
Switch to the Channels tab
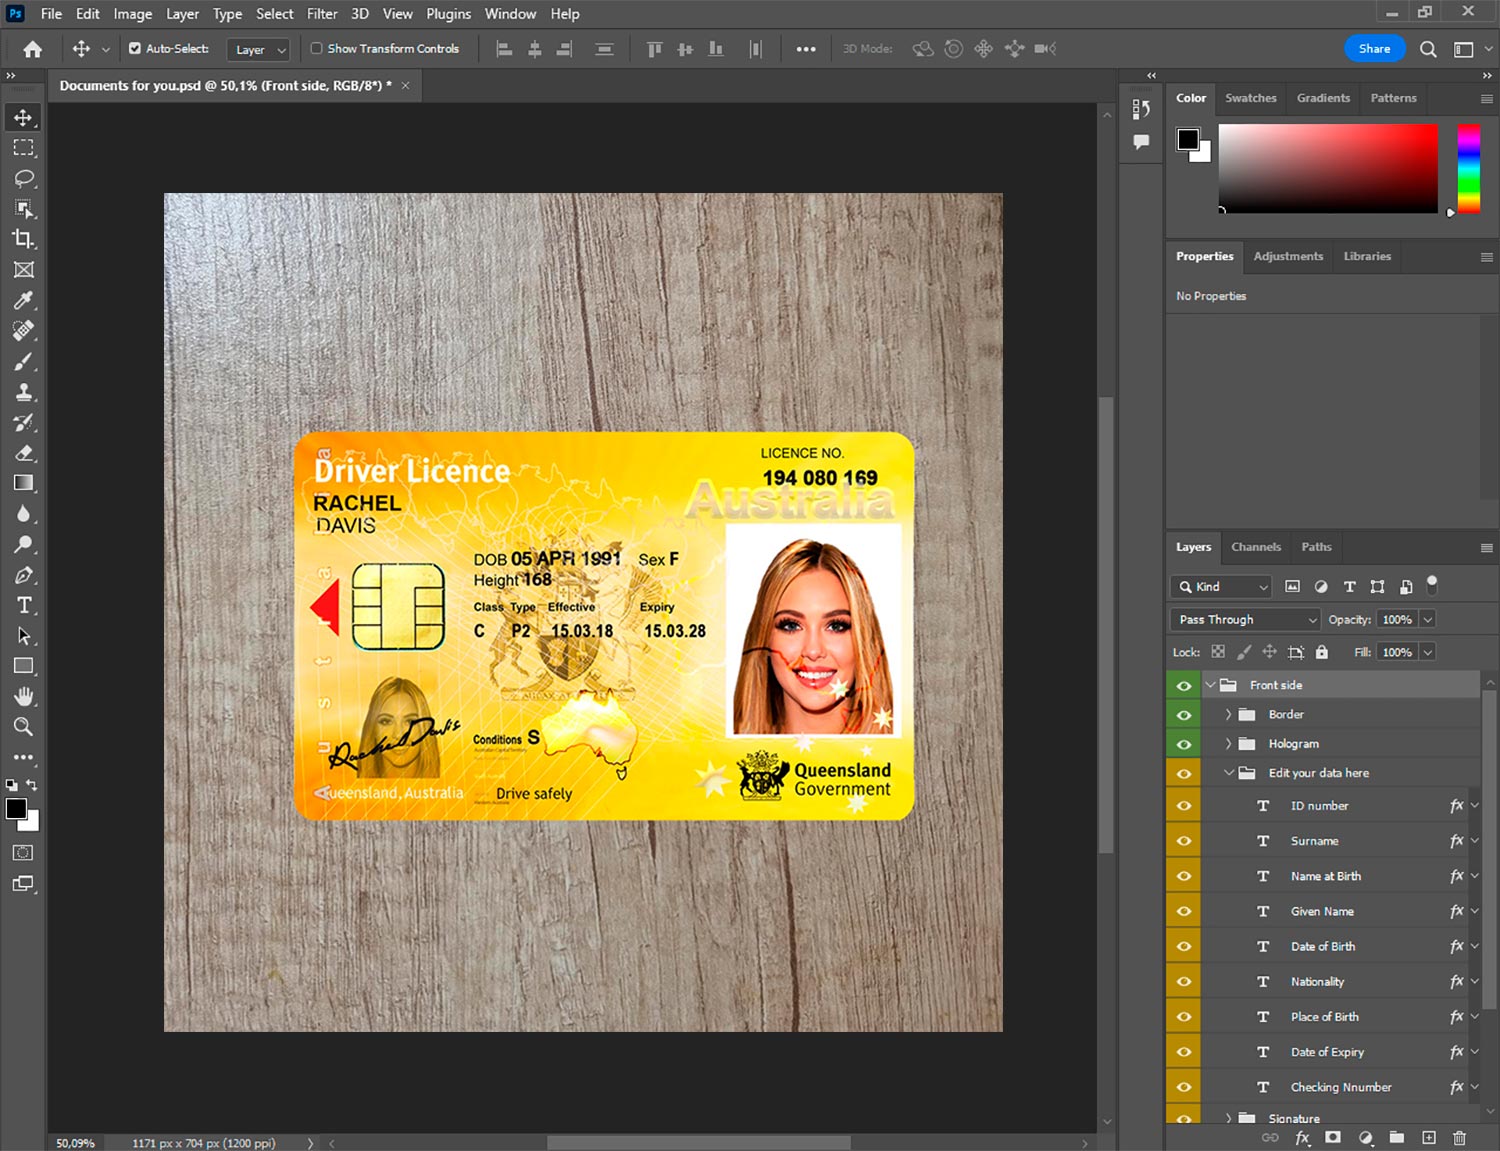(1255, 547)
